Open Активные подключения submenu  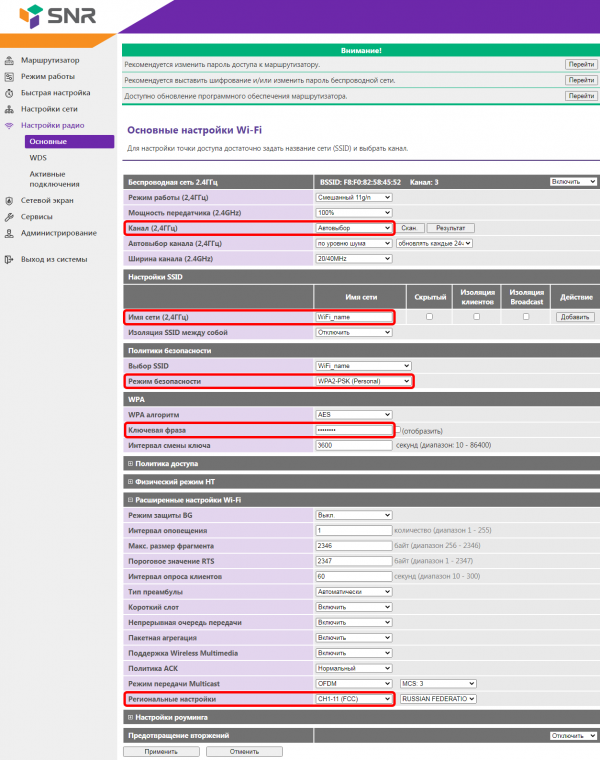pyautogui.click(x=54, y=179)
